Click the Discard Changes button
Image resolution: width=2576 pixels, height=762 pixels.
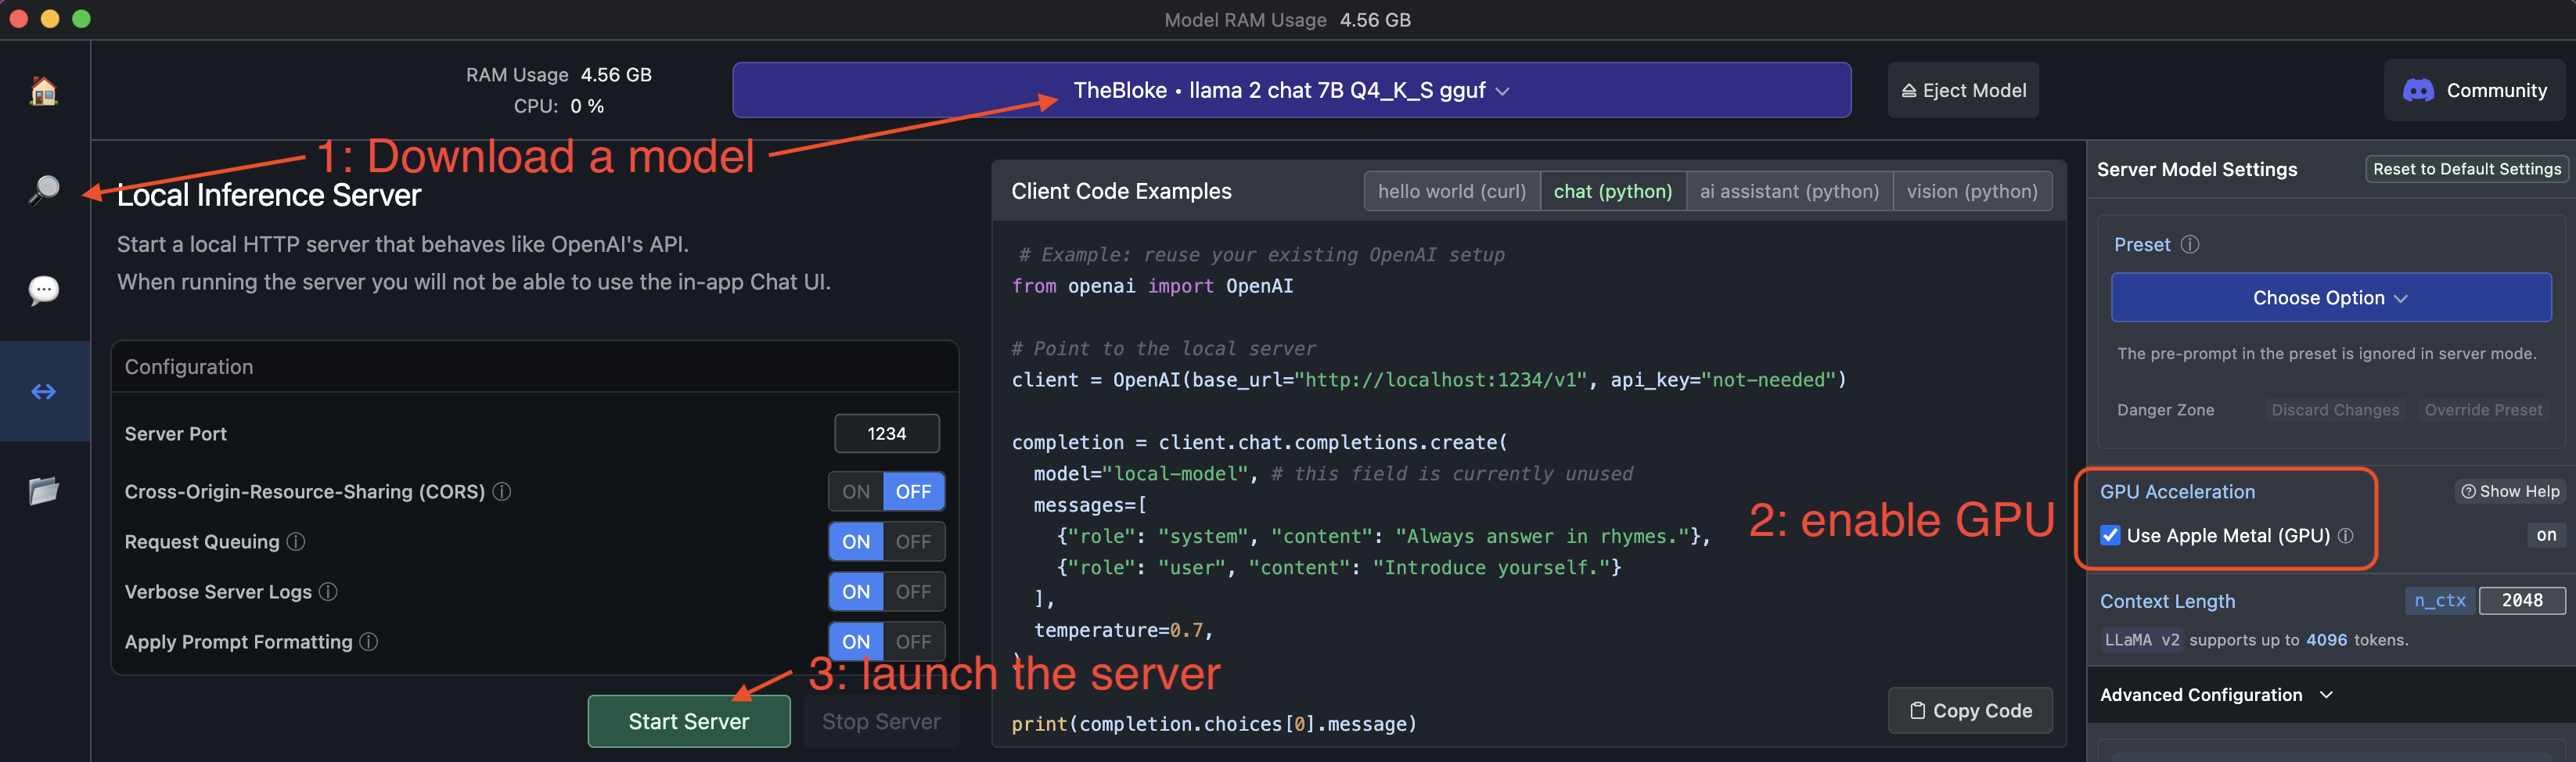tap(2334, 410)
